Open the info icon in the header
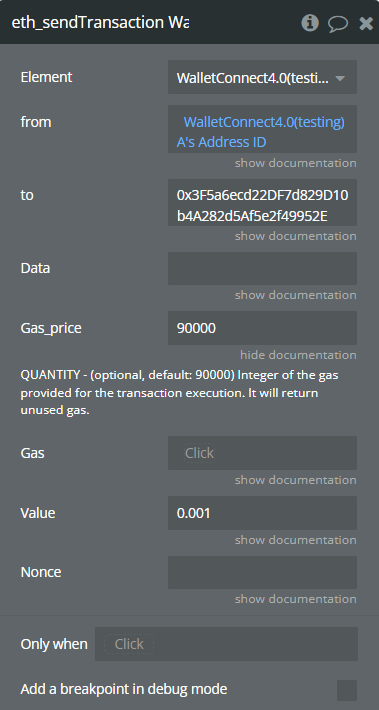 (310, 23)
